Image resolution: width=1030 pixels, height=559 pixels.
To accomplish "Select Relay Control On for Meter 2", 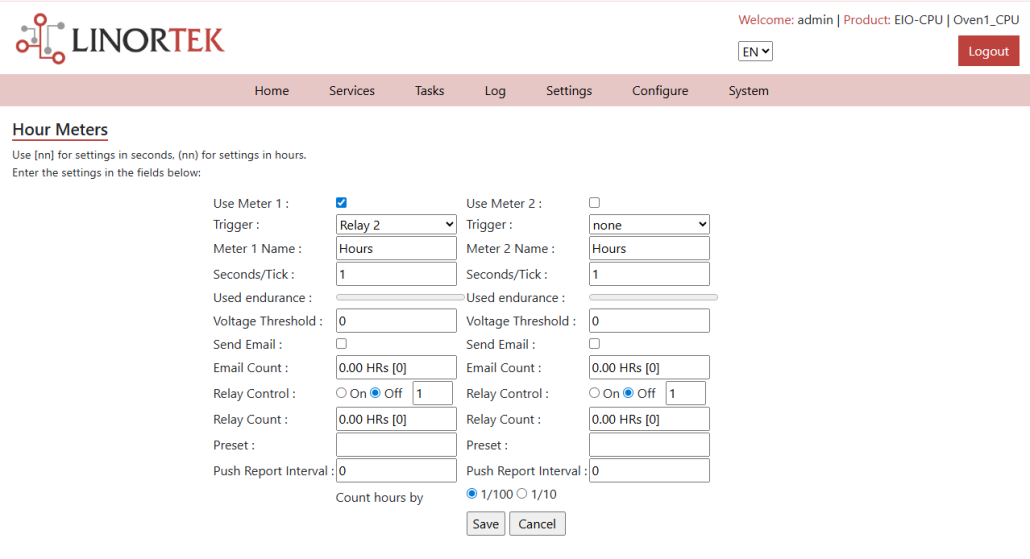I will pyautogui.click(x=594, y=393).
